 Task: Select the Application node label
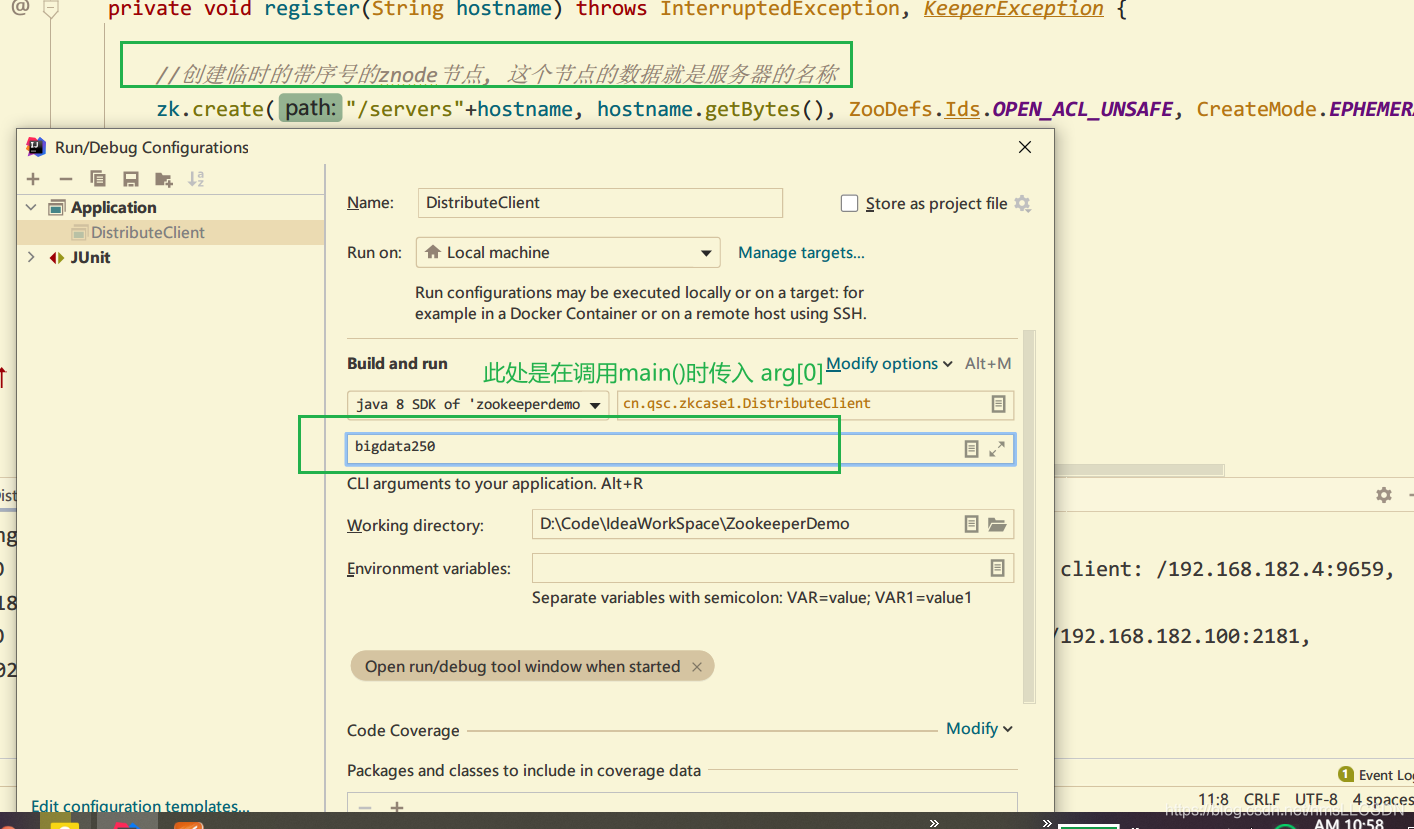pos(114,207)
